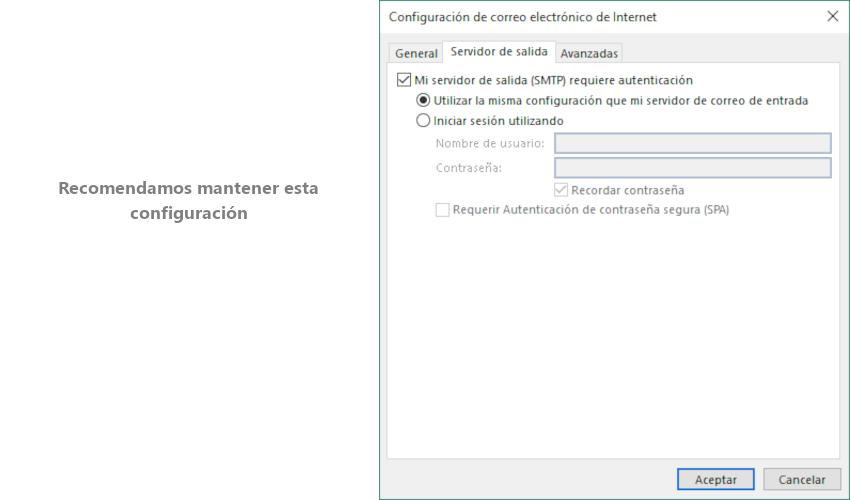Click the 'Contraseña:' label
The width and height of the screenshot is (850, 500).
(x=469, y=168)
